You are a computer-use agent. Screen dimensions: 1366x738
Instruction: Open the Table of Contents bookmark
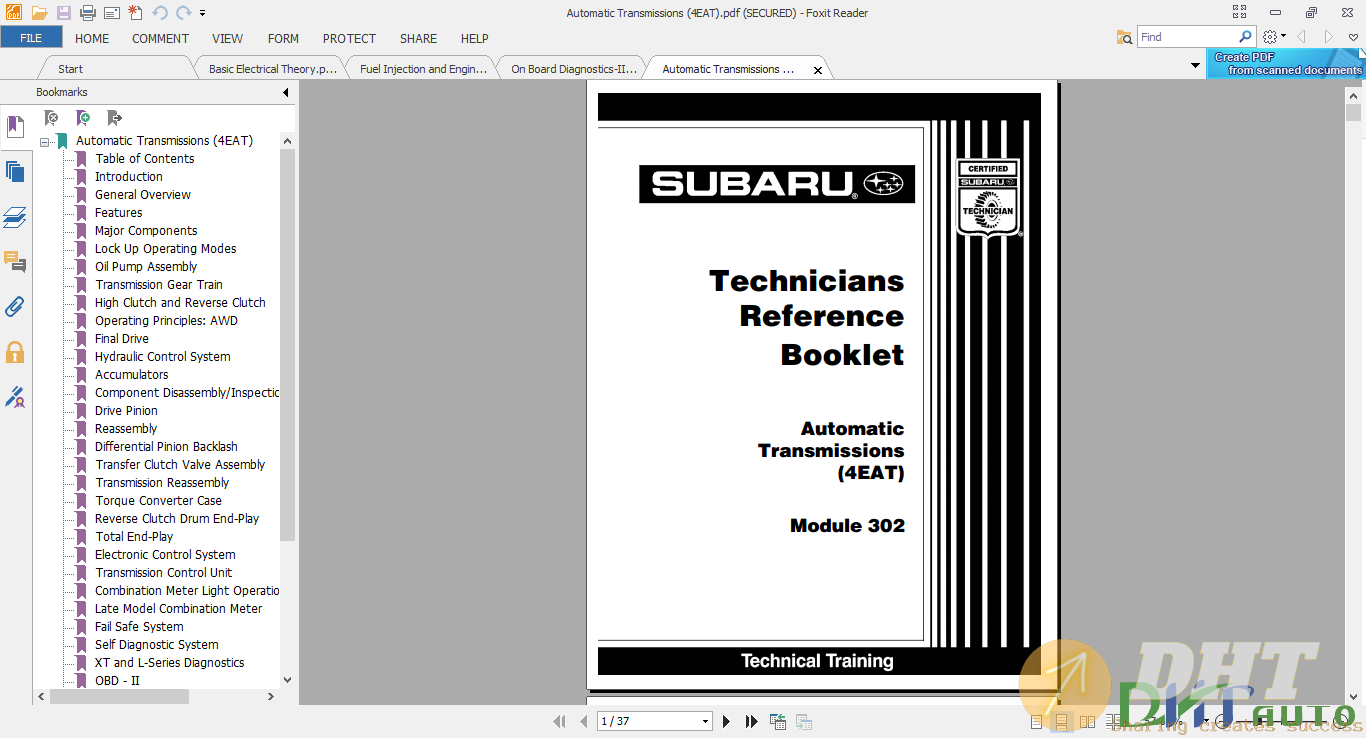click(x=144, y=159)
